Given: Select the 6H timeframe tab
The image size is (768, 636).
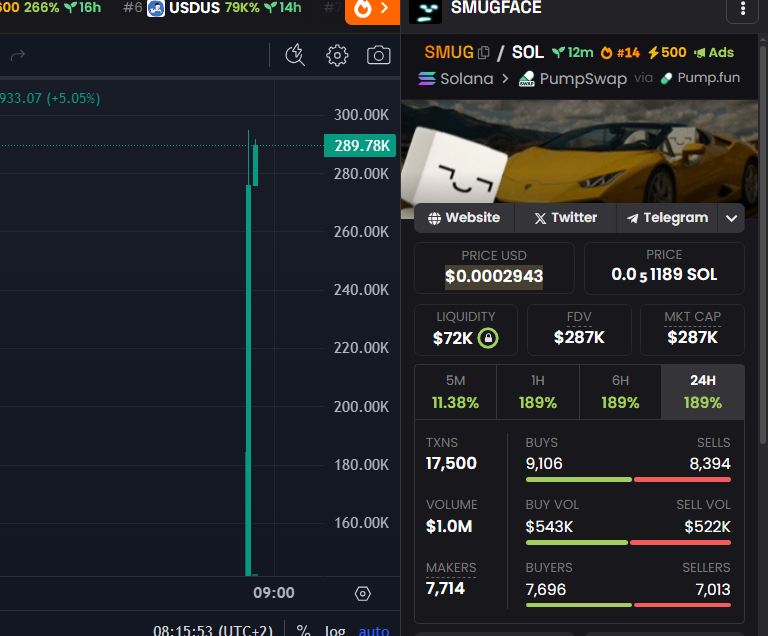Looking at the screenshot, I should (620, 392).
